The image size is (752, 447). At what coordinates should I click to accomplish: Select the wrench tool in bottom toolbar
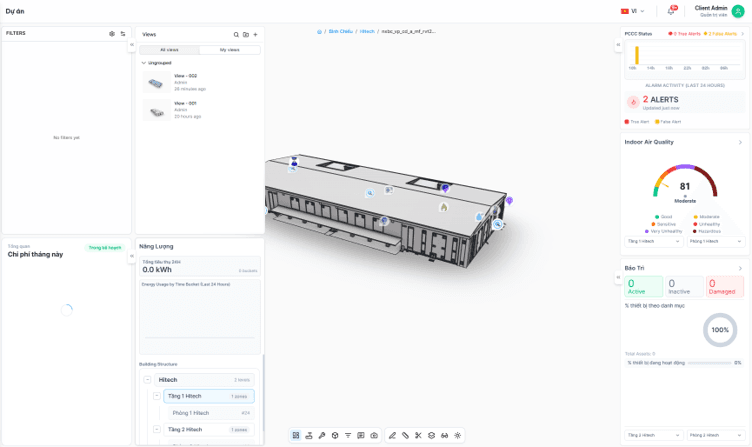(322, 435)
